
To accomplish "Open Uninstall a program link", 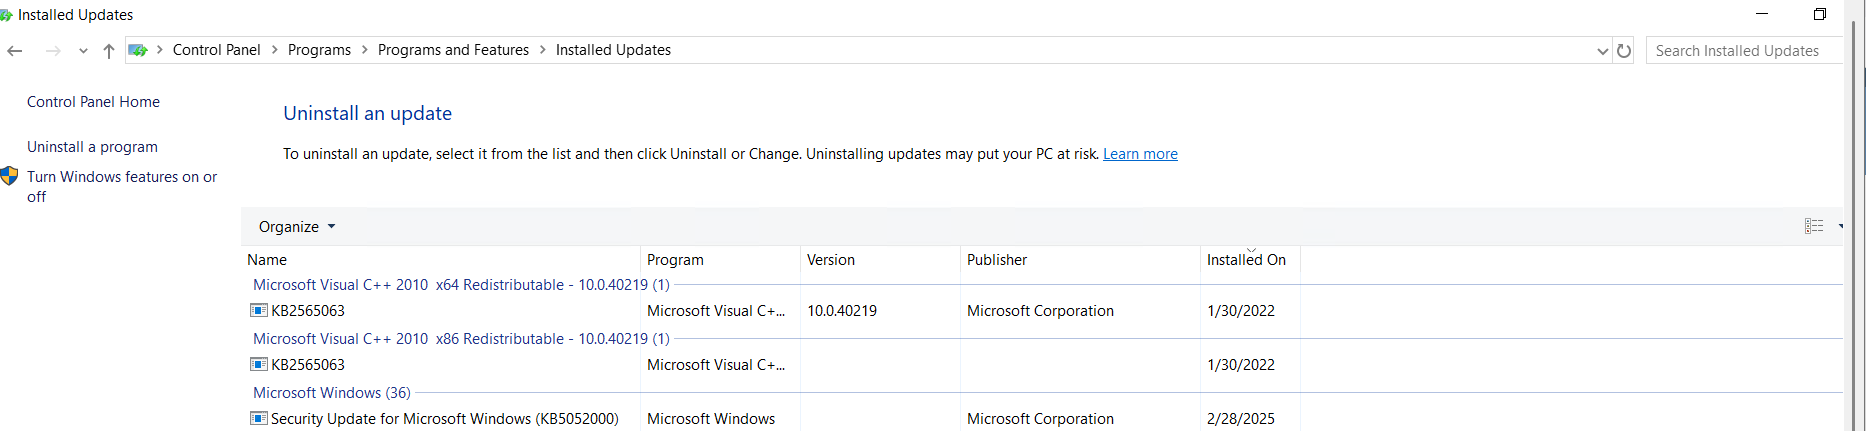I will 92,147.
